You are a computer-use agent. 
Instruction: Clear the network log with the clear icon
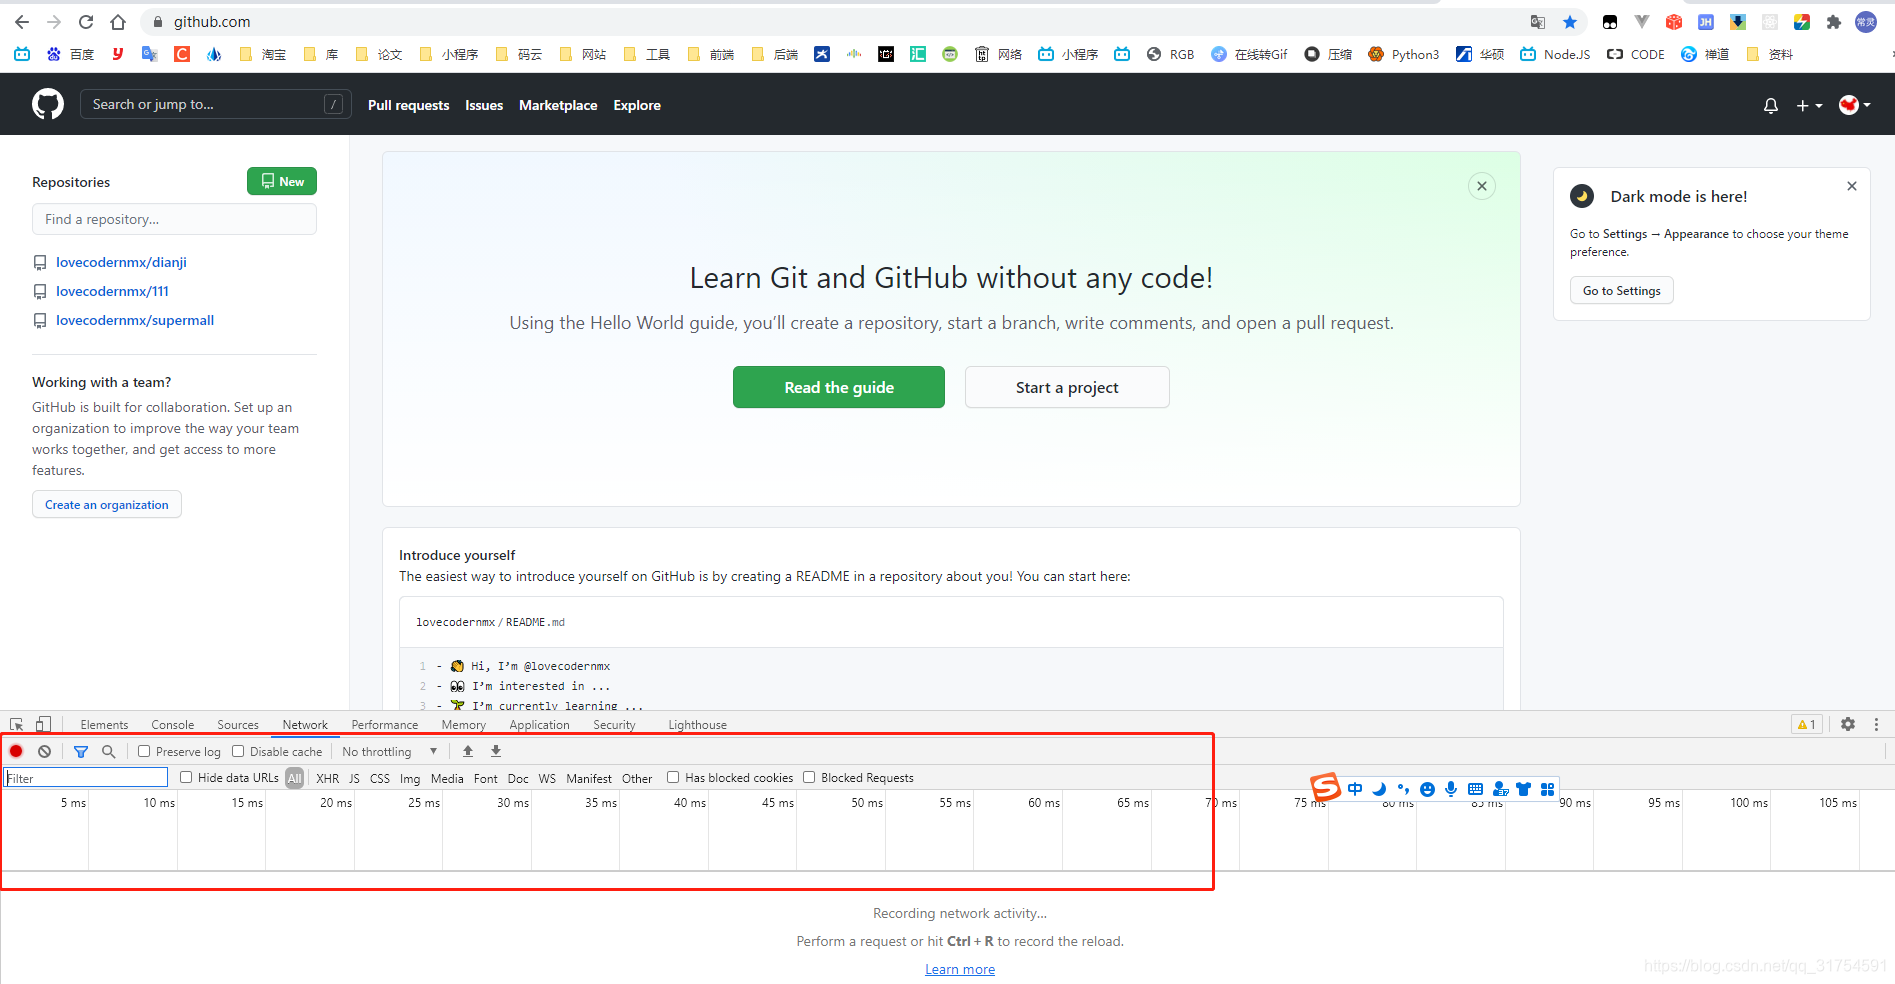coord(44,751)
